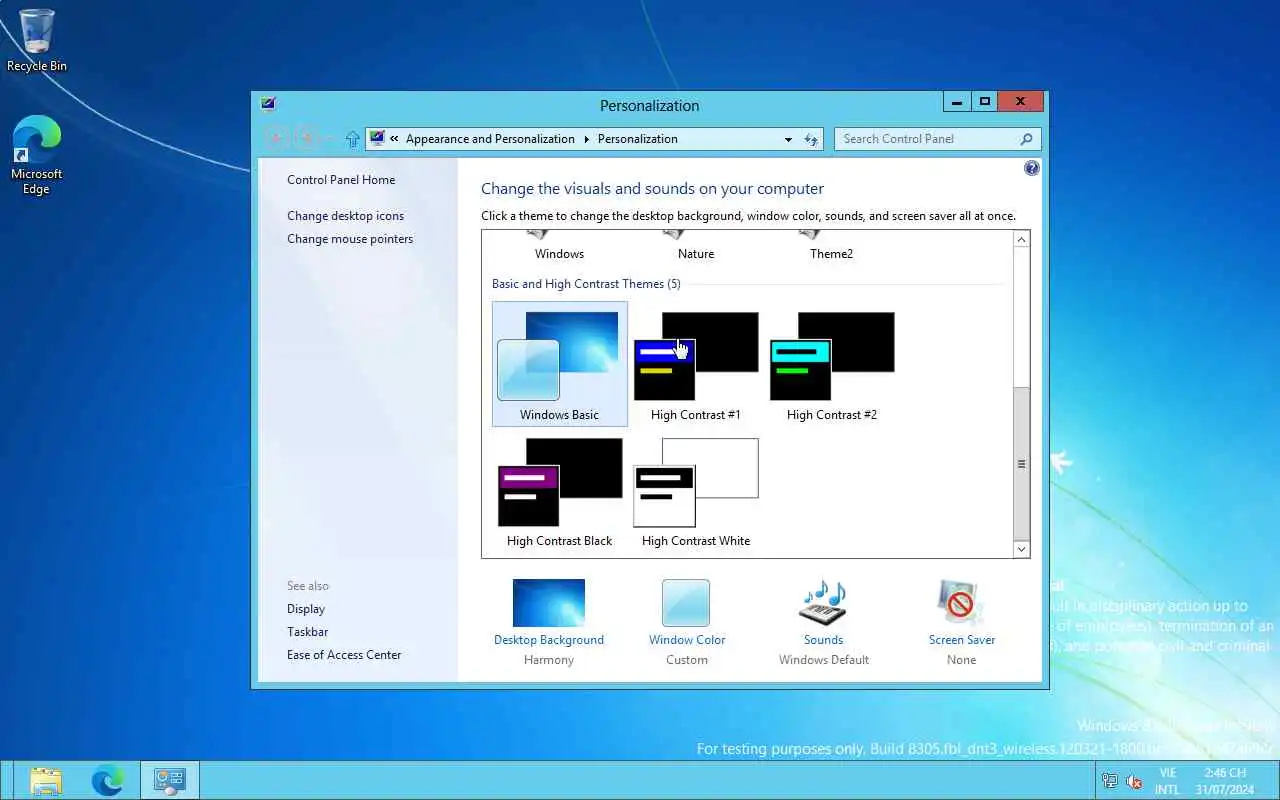1280x800 pixels.
Task: Click Appearance and Personalization breadcrumb
Action: pyautogui.click(x=490, y=139)
